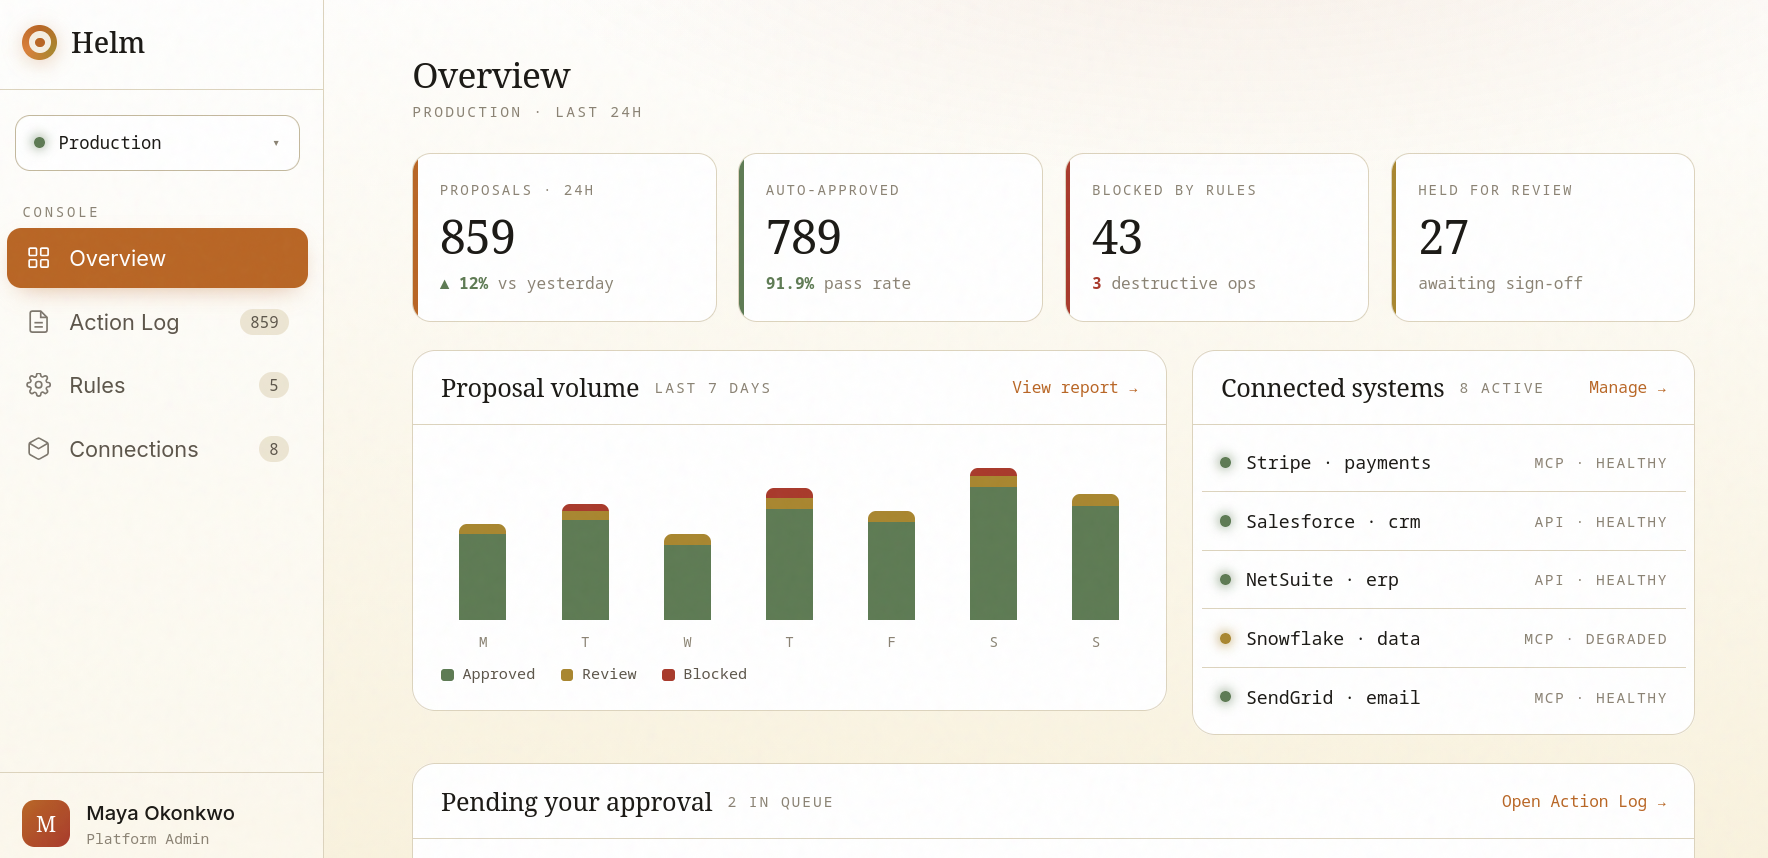1768x858 pixels.
Task: Open the Action Log document icon
Action: pyautogui.click(x=39, y=322)
